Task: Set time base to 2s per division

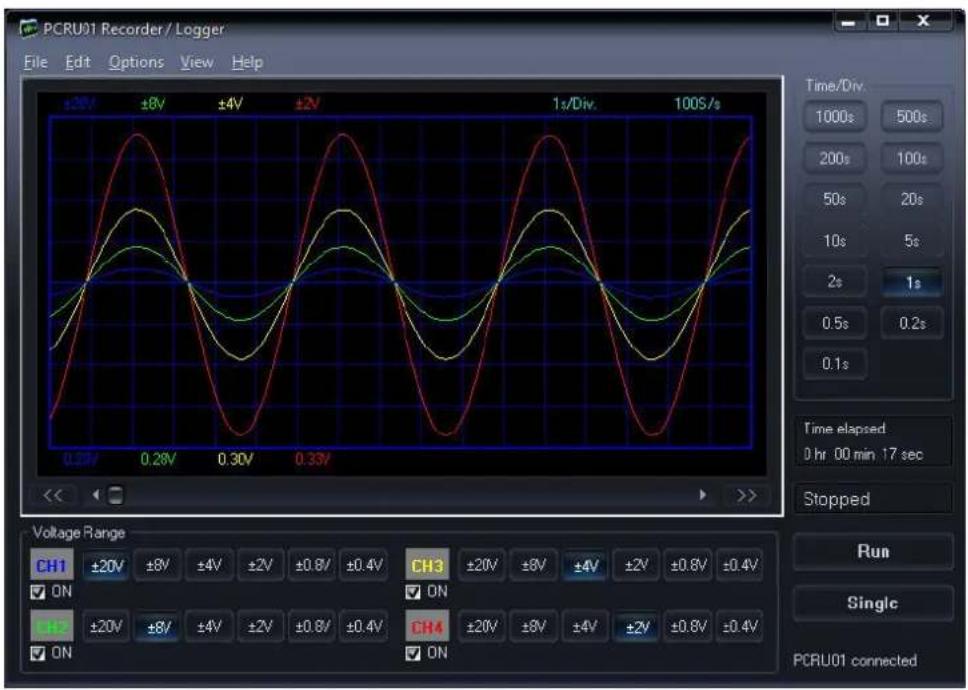Action: point(835,281)
